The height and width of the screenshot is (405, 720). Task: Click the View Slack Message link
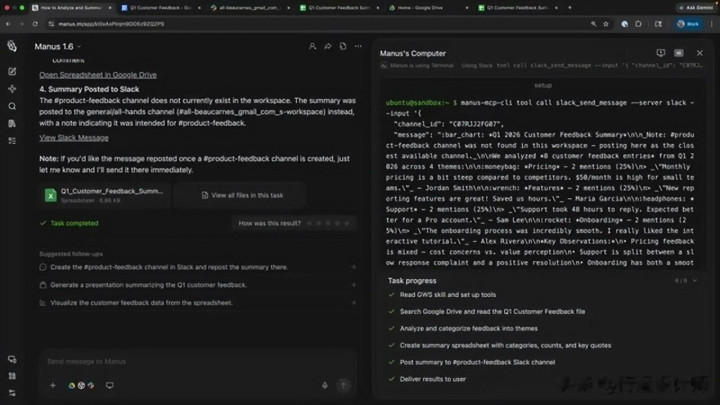(x=74, y=138)
